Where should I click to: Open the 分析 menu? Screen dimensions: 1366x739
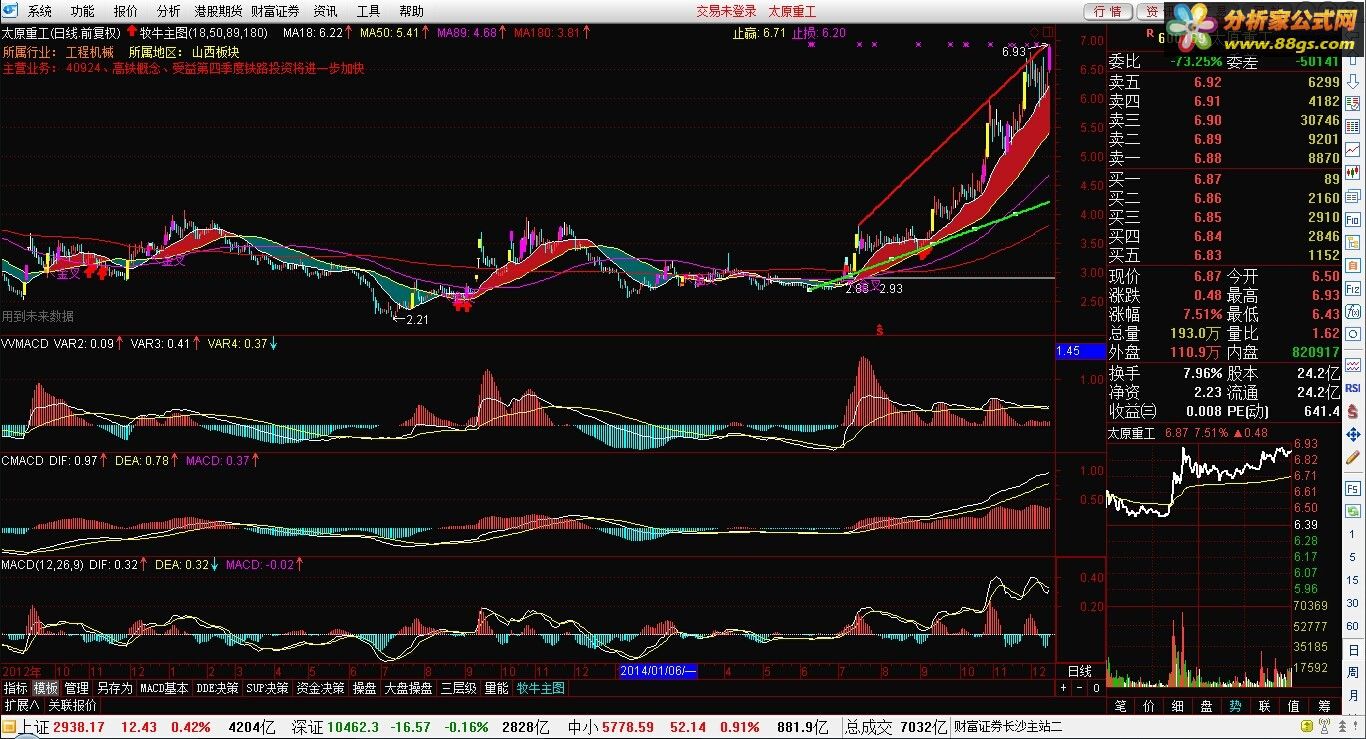(169, 11)
